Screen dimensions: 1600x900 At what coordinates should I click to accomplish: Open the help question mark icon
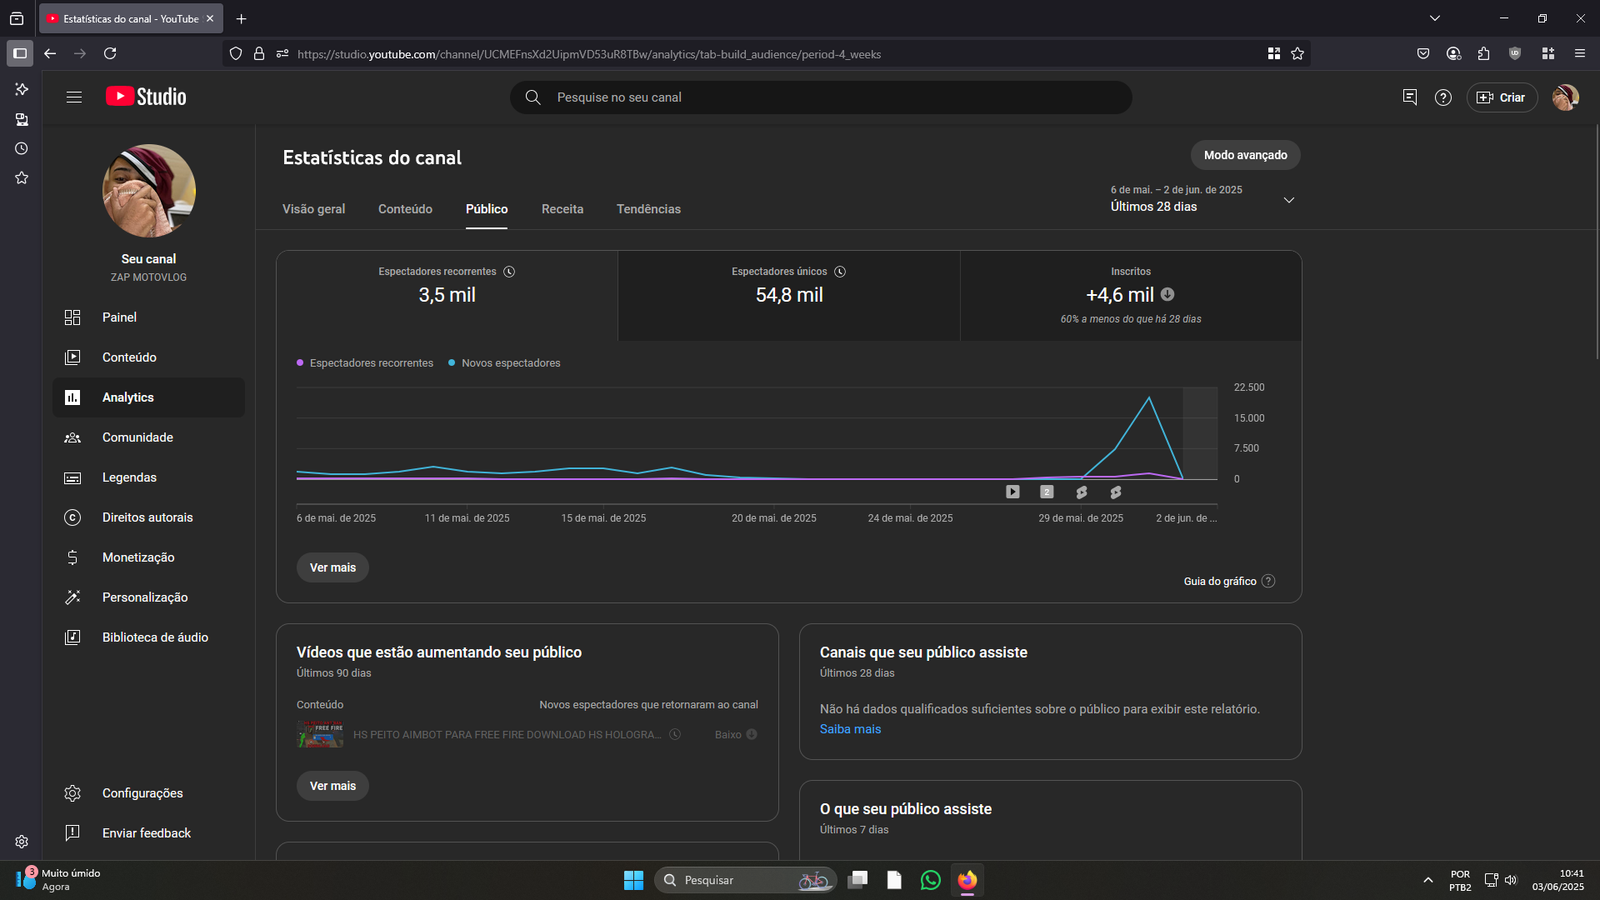point(1443,97)
